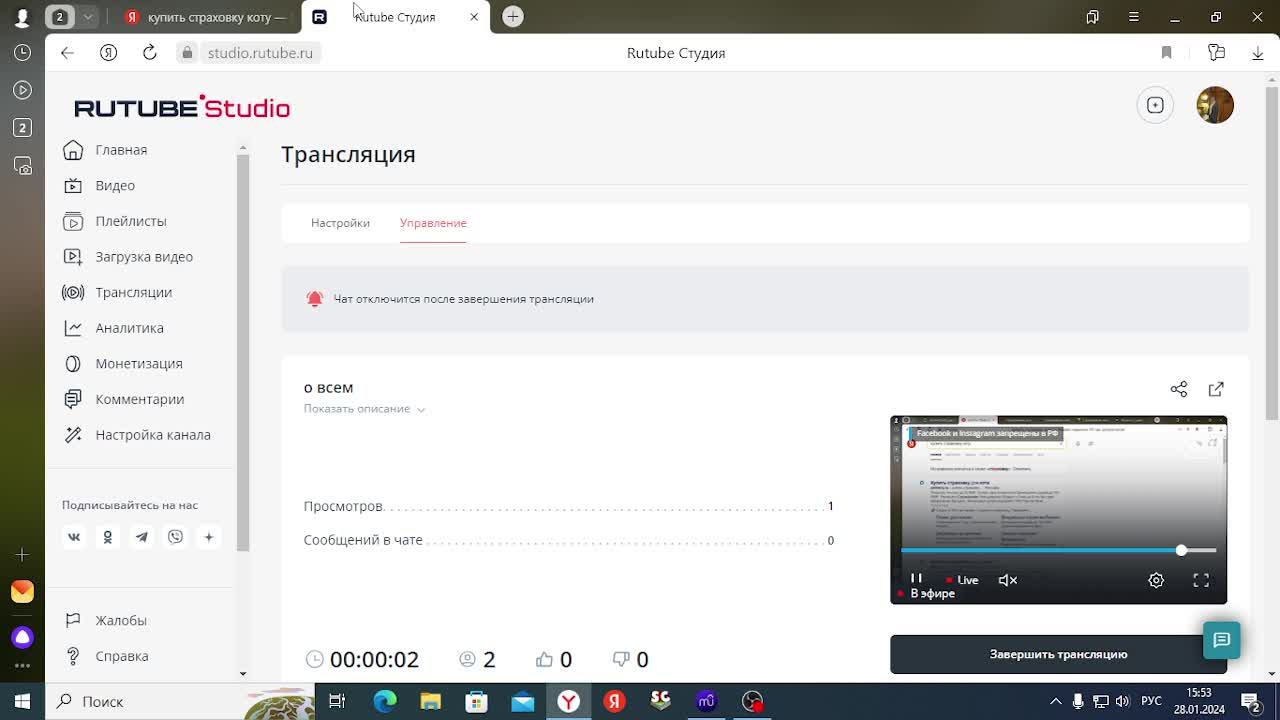Click the Viber social icon
The image size is (1280, 720).
click(x=175, y=537)
